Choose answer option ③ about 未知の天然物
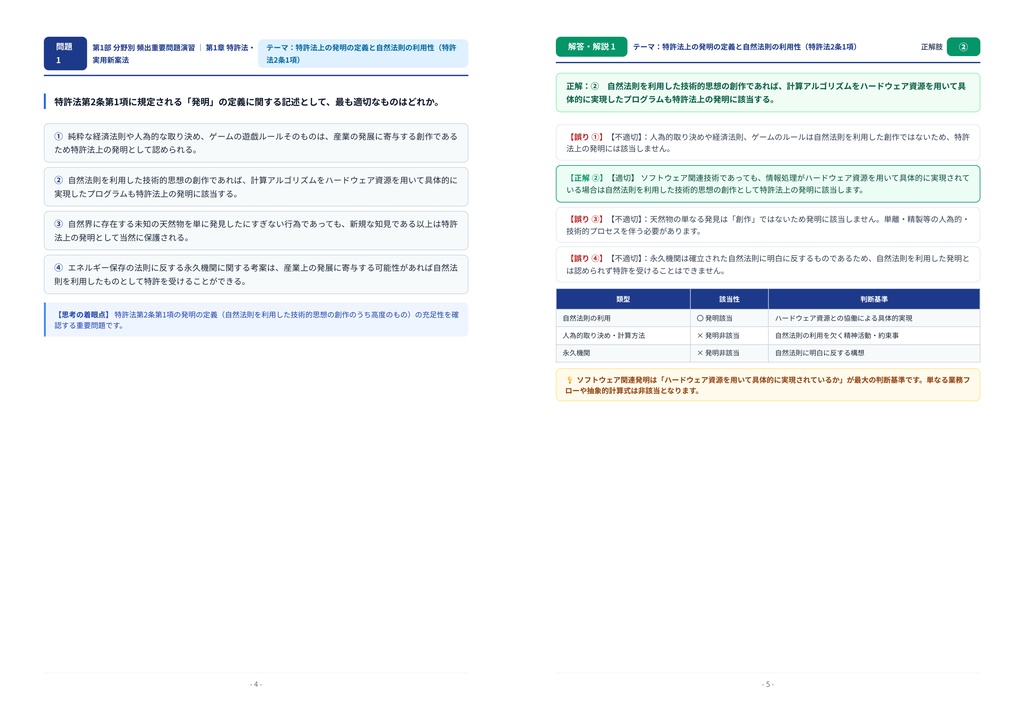 tap(256, 230)
